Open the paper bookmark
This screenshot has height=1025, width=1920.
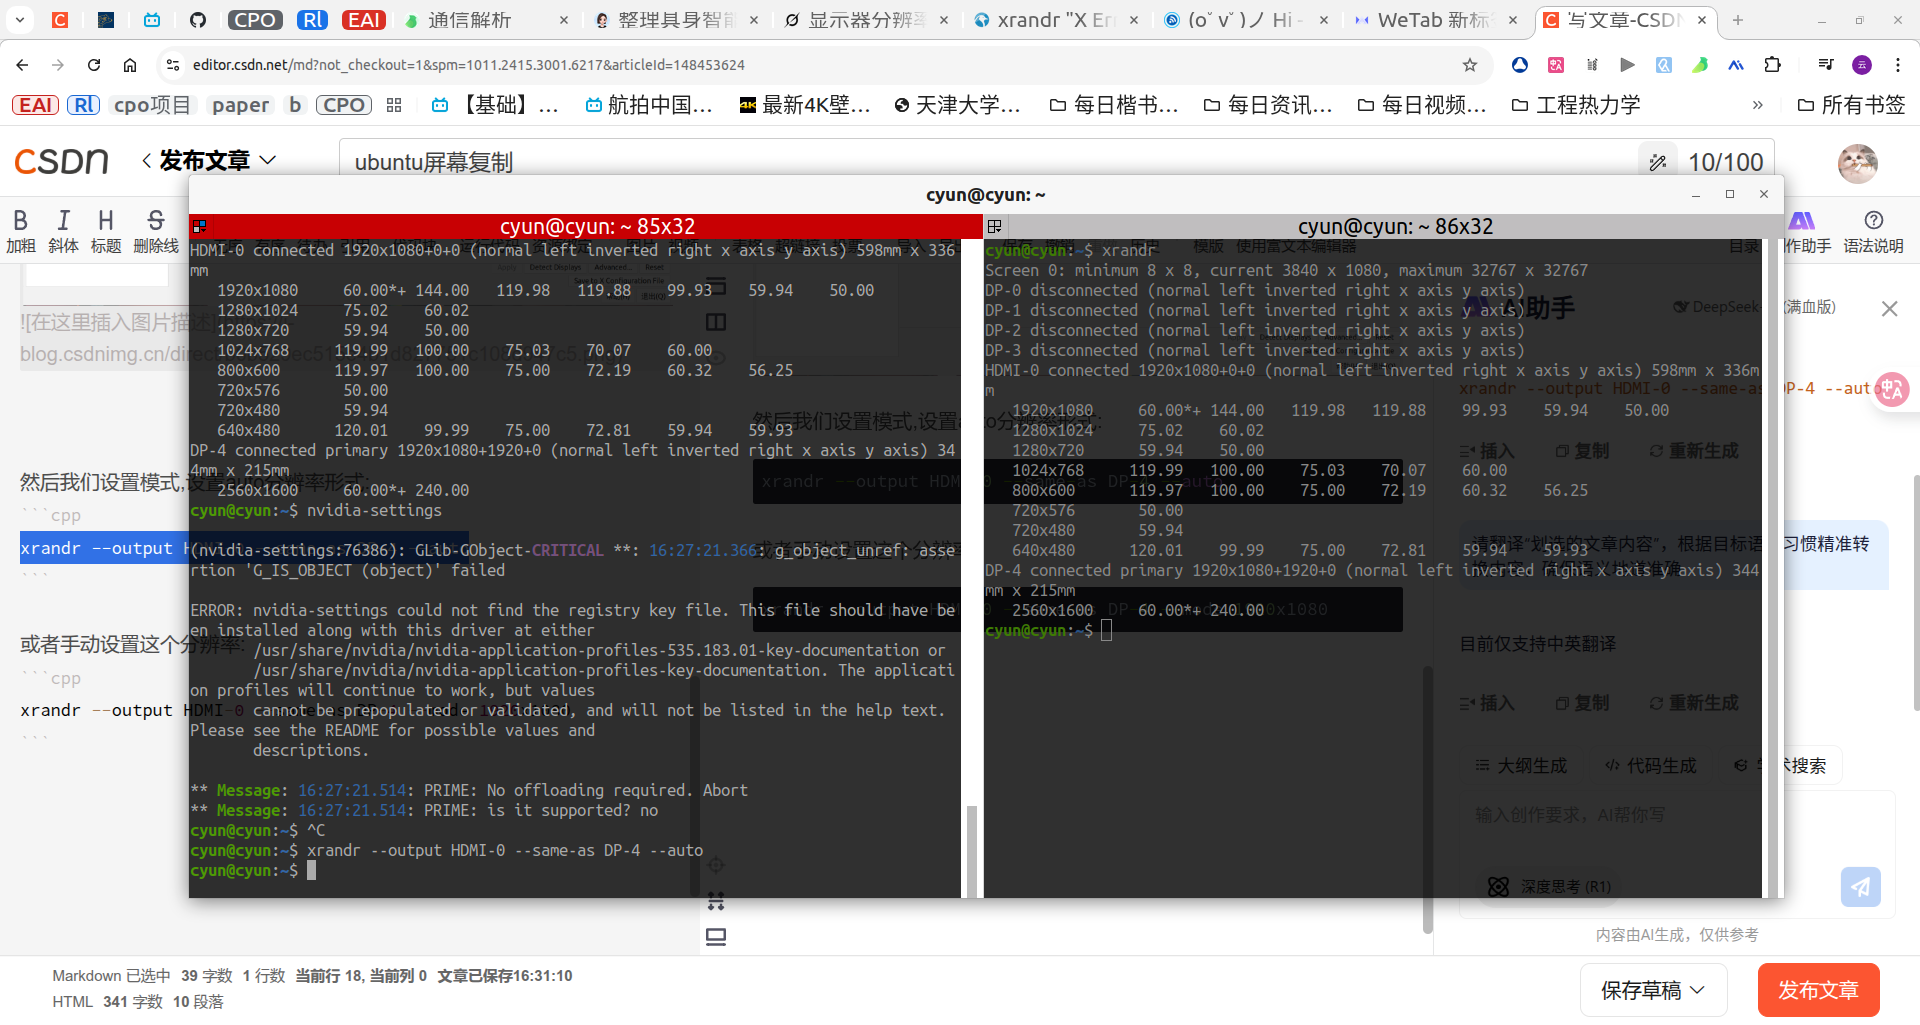coord(240,105)
